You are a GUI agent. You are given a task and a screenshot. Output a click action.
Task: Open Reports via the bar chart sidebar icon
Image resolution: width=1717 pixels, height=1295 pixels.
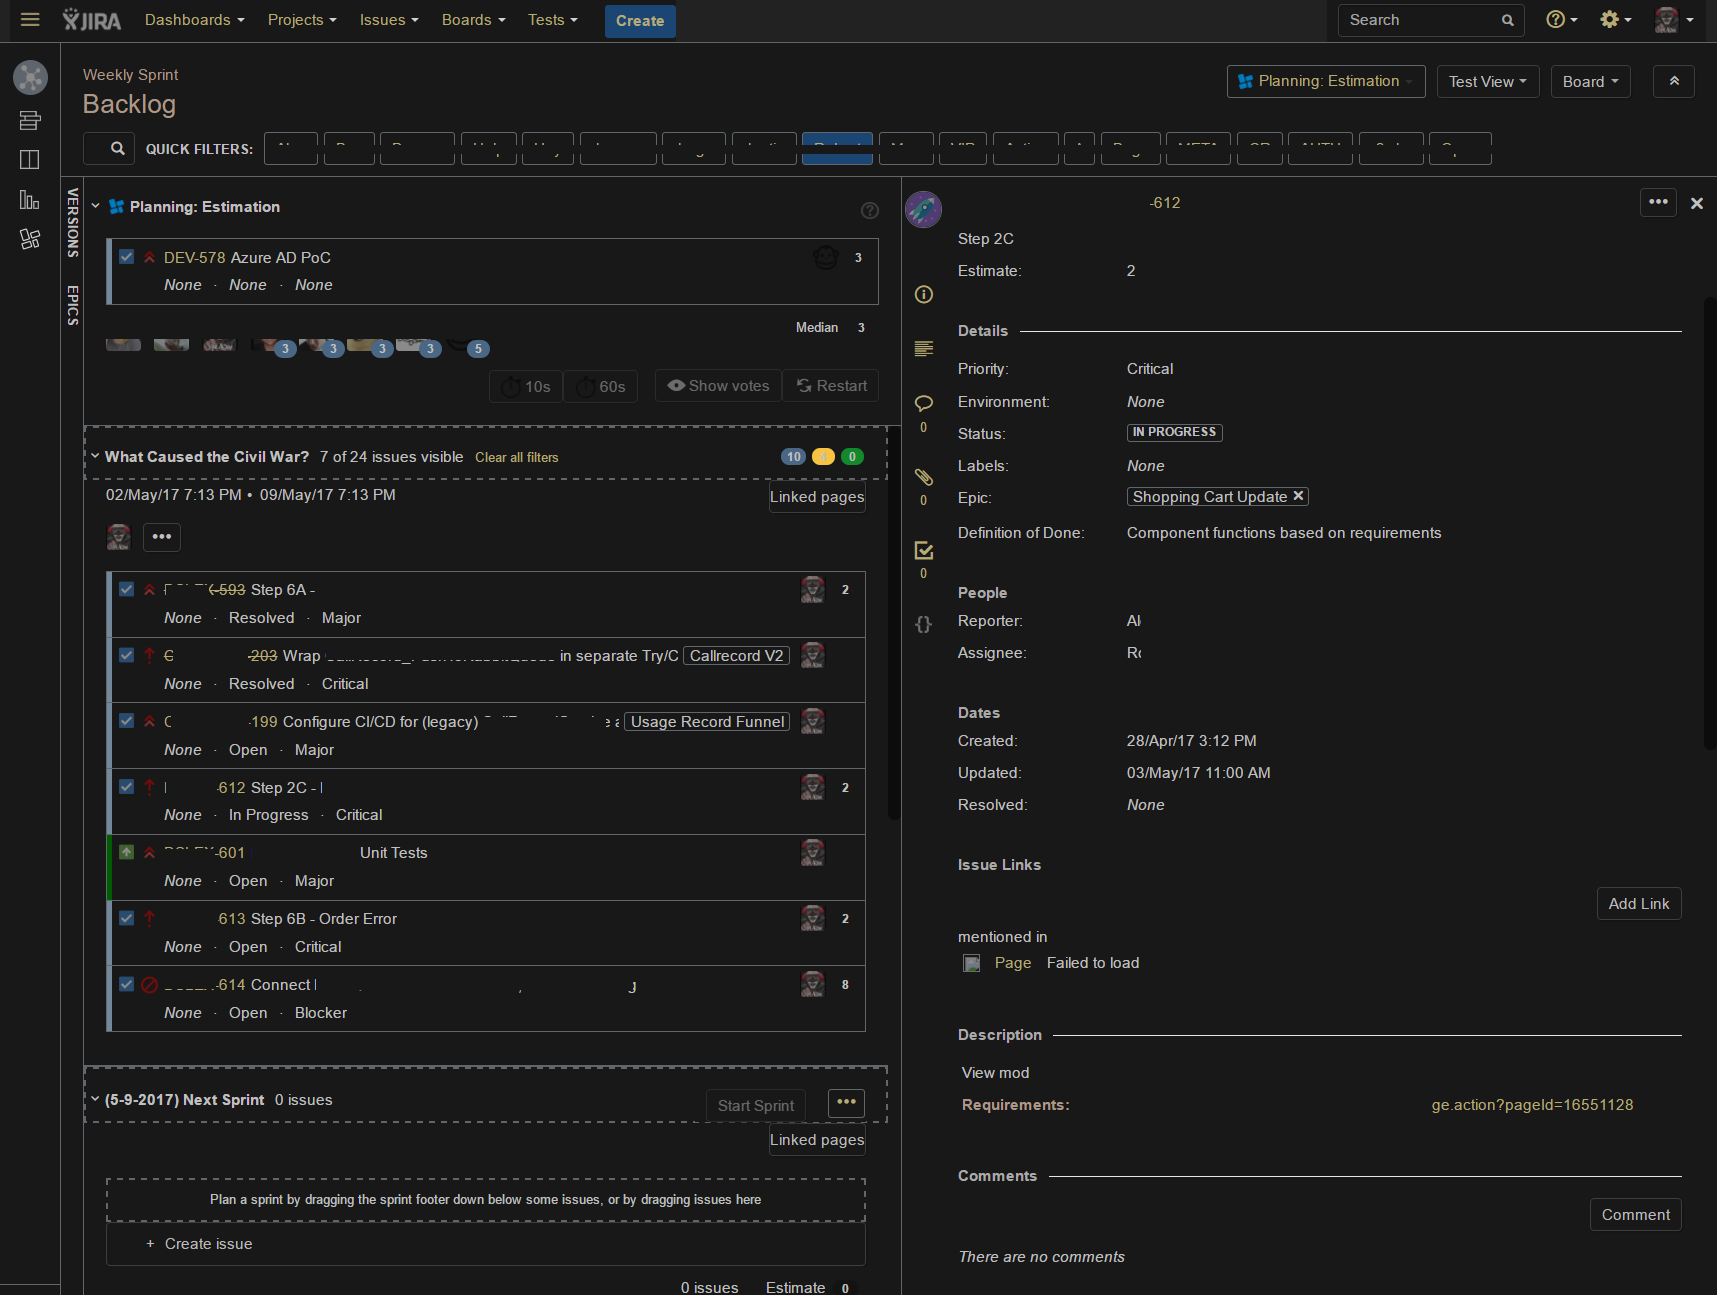tap(30, 200)
